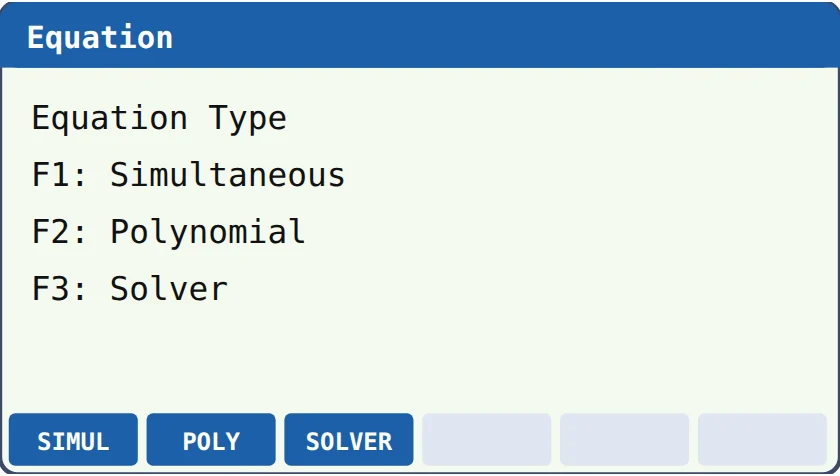Screen dimensions: 840x476
Task: Click the F1: key label
Action: tap(59, 175)
